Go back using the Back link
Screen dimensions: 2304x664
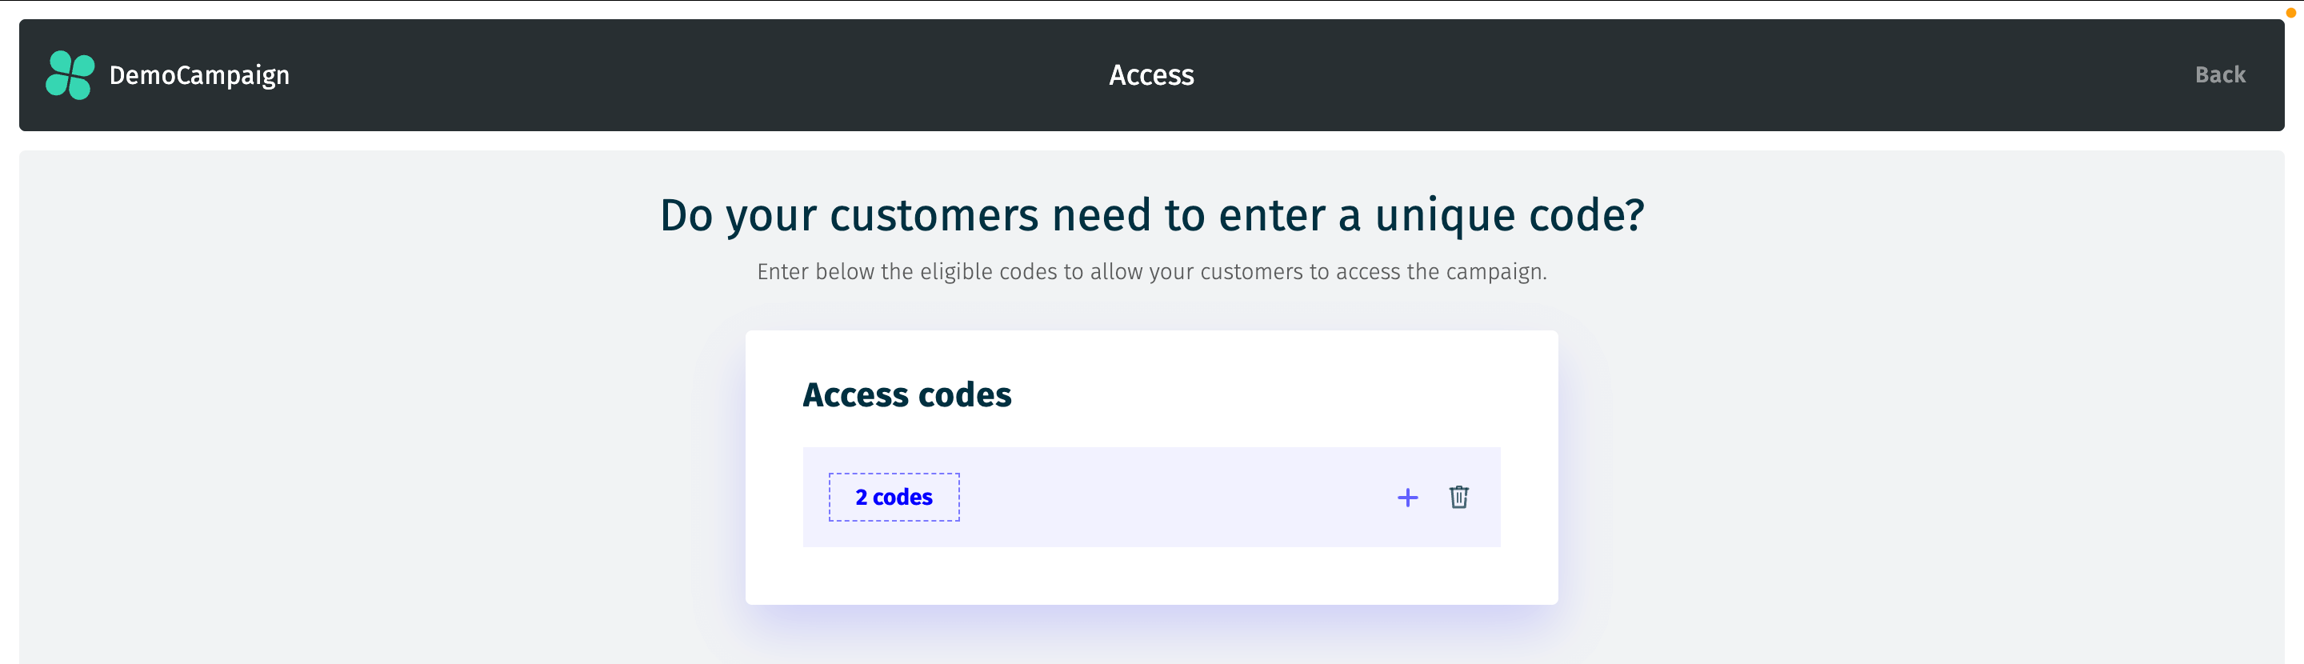point(2219,75)
